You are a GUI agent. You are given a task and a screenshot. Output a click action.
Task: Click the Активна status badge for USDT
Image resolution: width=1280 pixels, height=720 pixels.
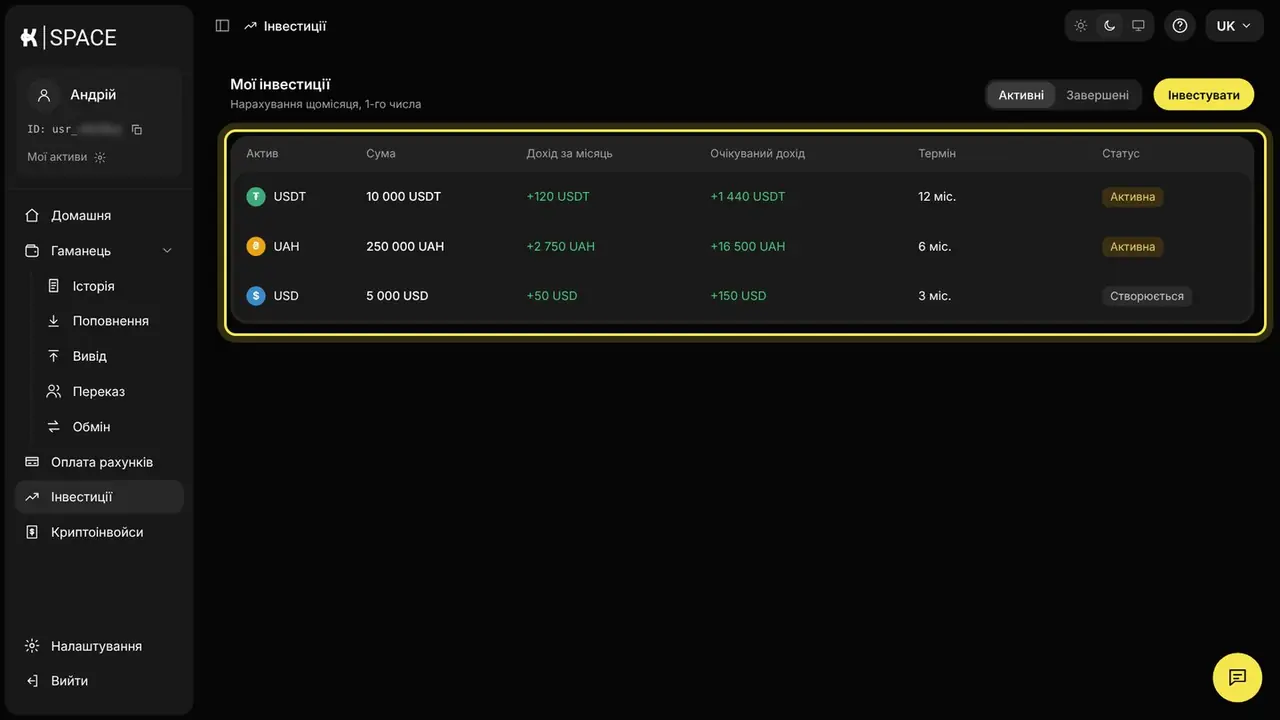click(x=1133, y=197)
